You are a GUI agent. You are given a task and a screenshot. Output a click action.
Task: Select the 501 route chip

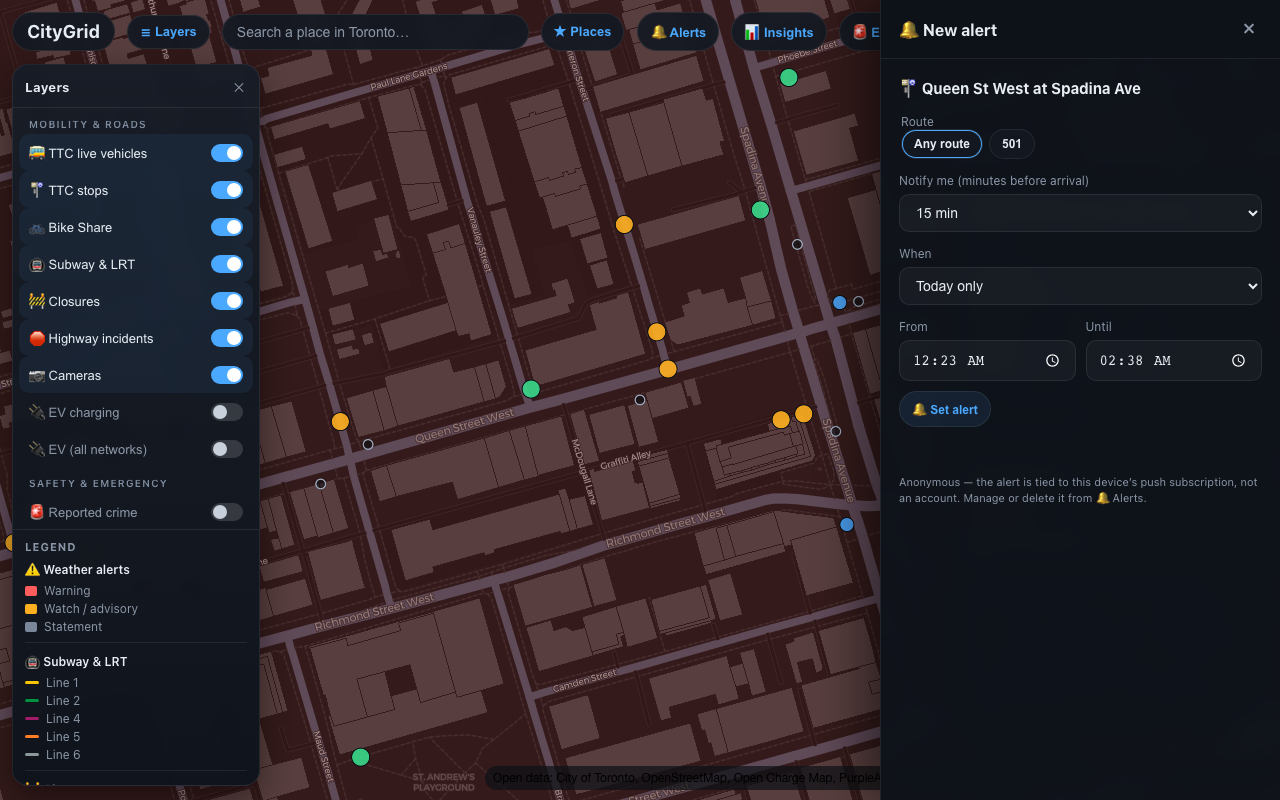[x=1012, y=144]
